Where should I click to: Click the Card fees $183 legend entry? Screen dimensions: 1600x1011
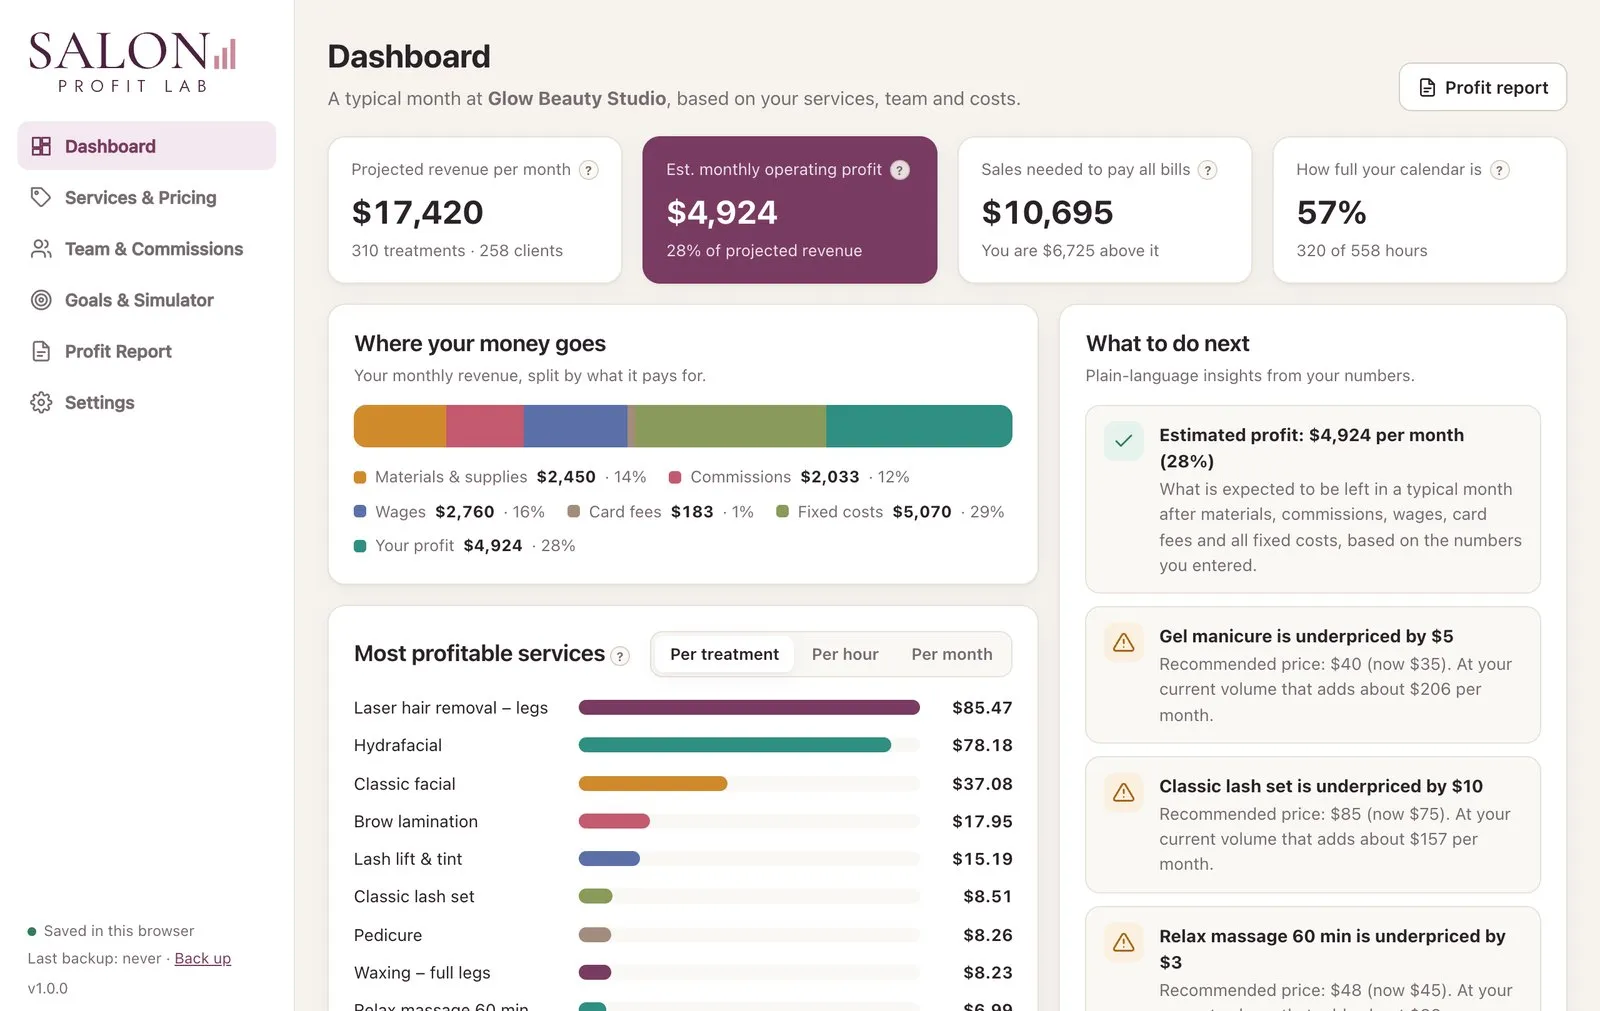pyautogui.click(x=660, y=512)
